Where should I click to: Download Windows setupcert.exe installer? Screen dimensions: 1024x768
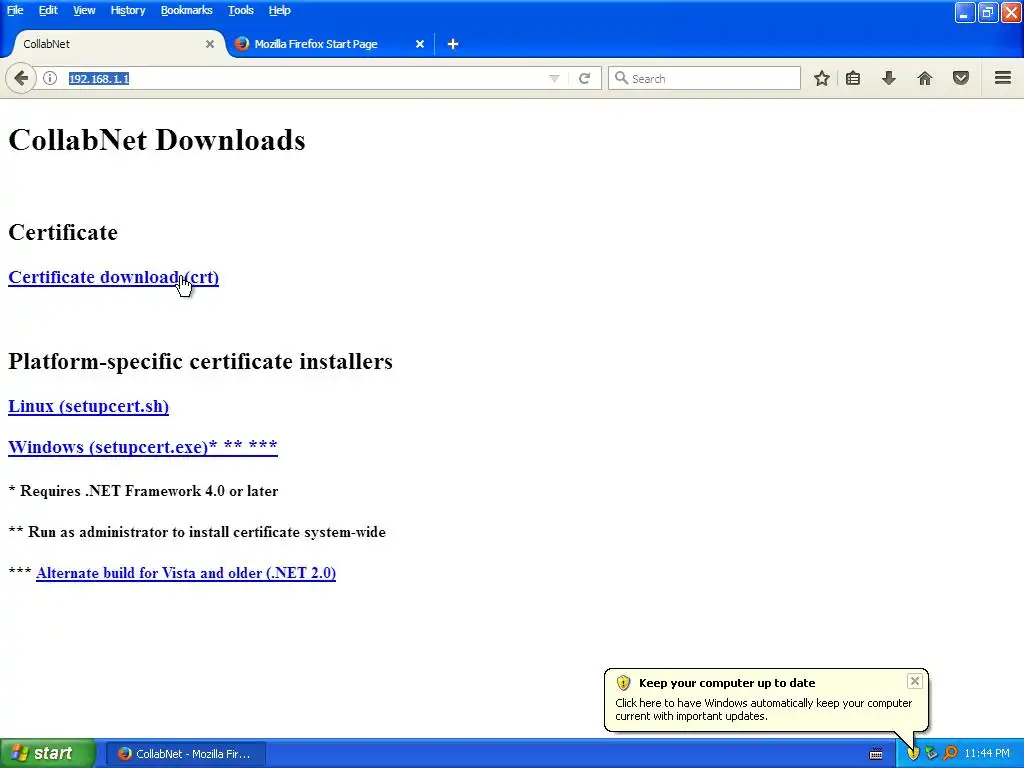point(143,447)
